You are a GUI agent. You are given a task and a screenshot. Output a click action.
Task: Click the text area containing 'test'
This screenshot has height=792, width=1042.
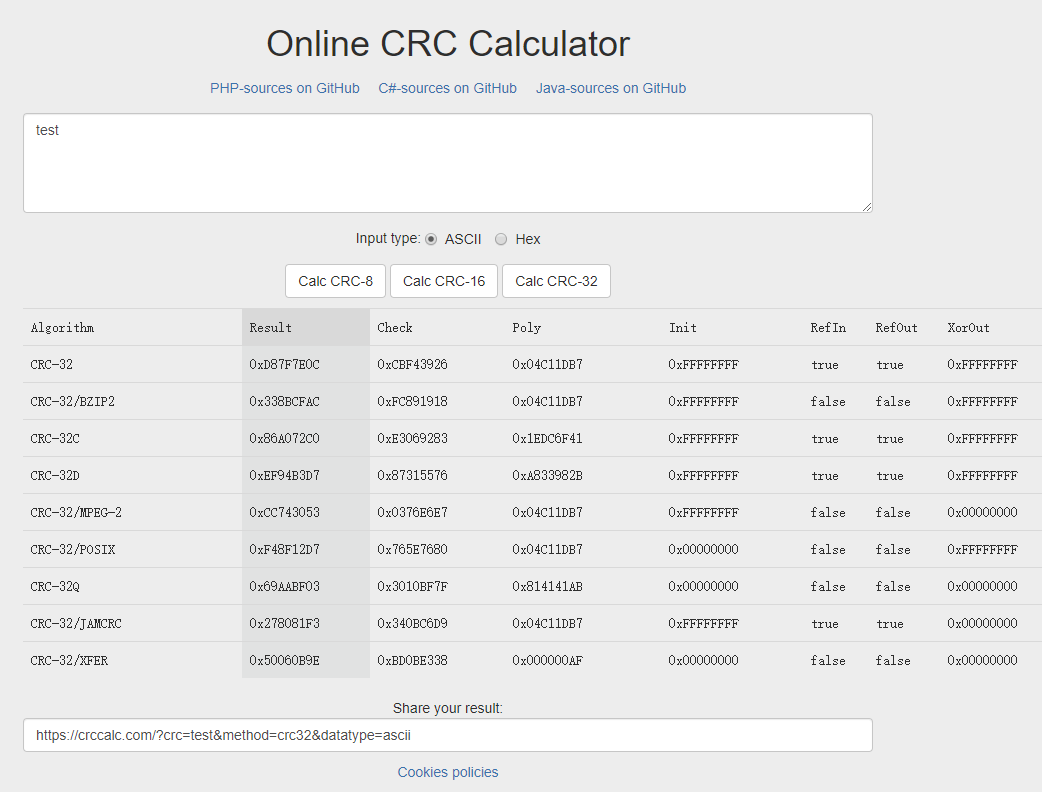point(448,163)
